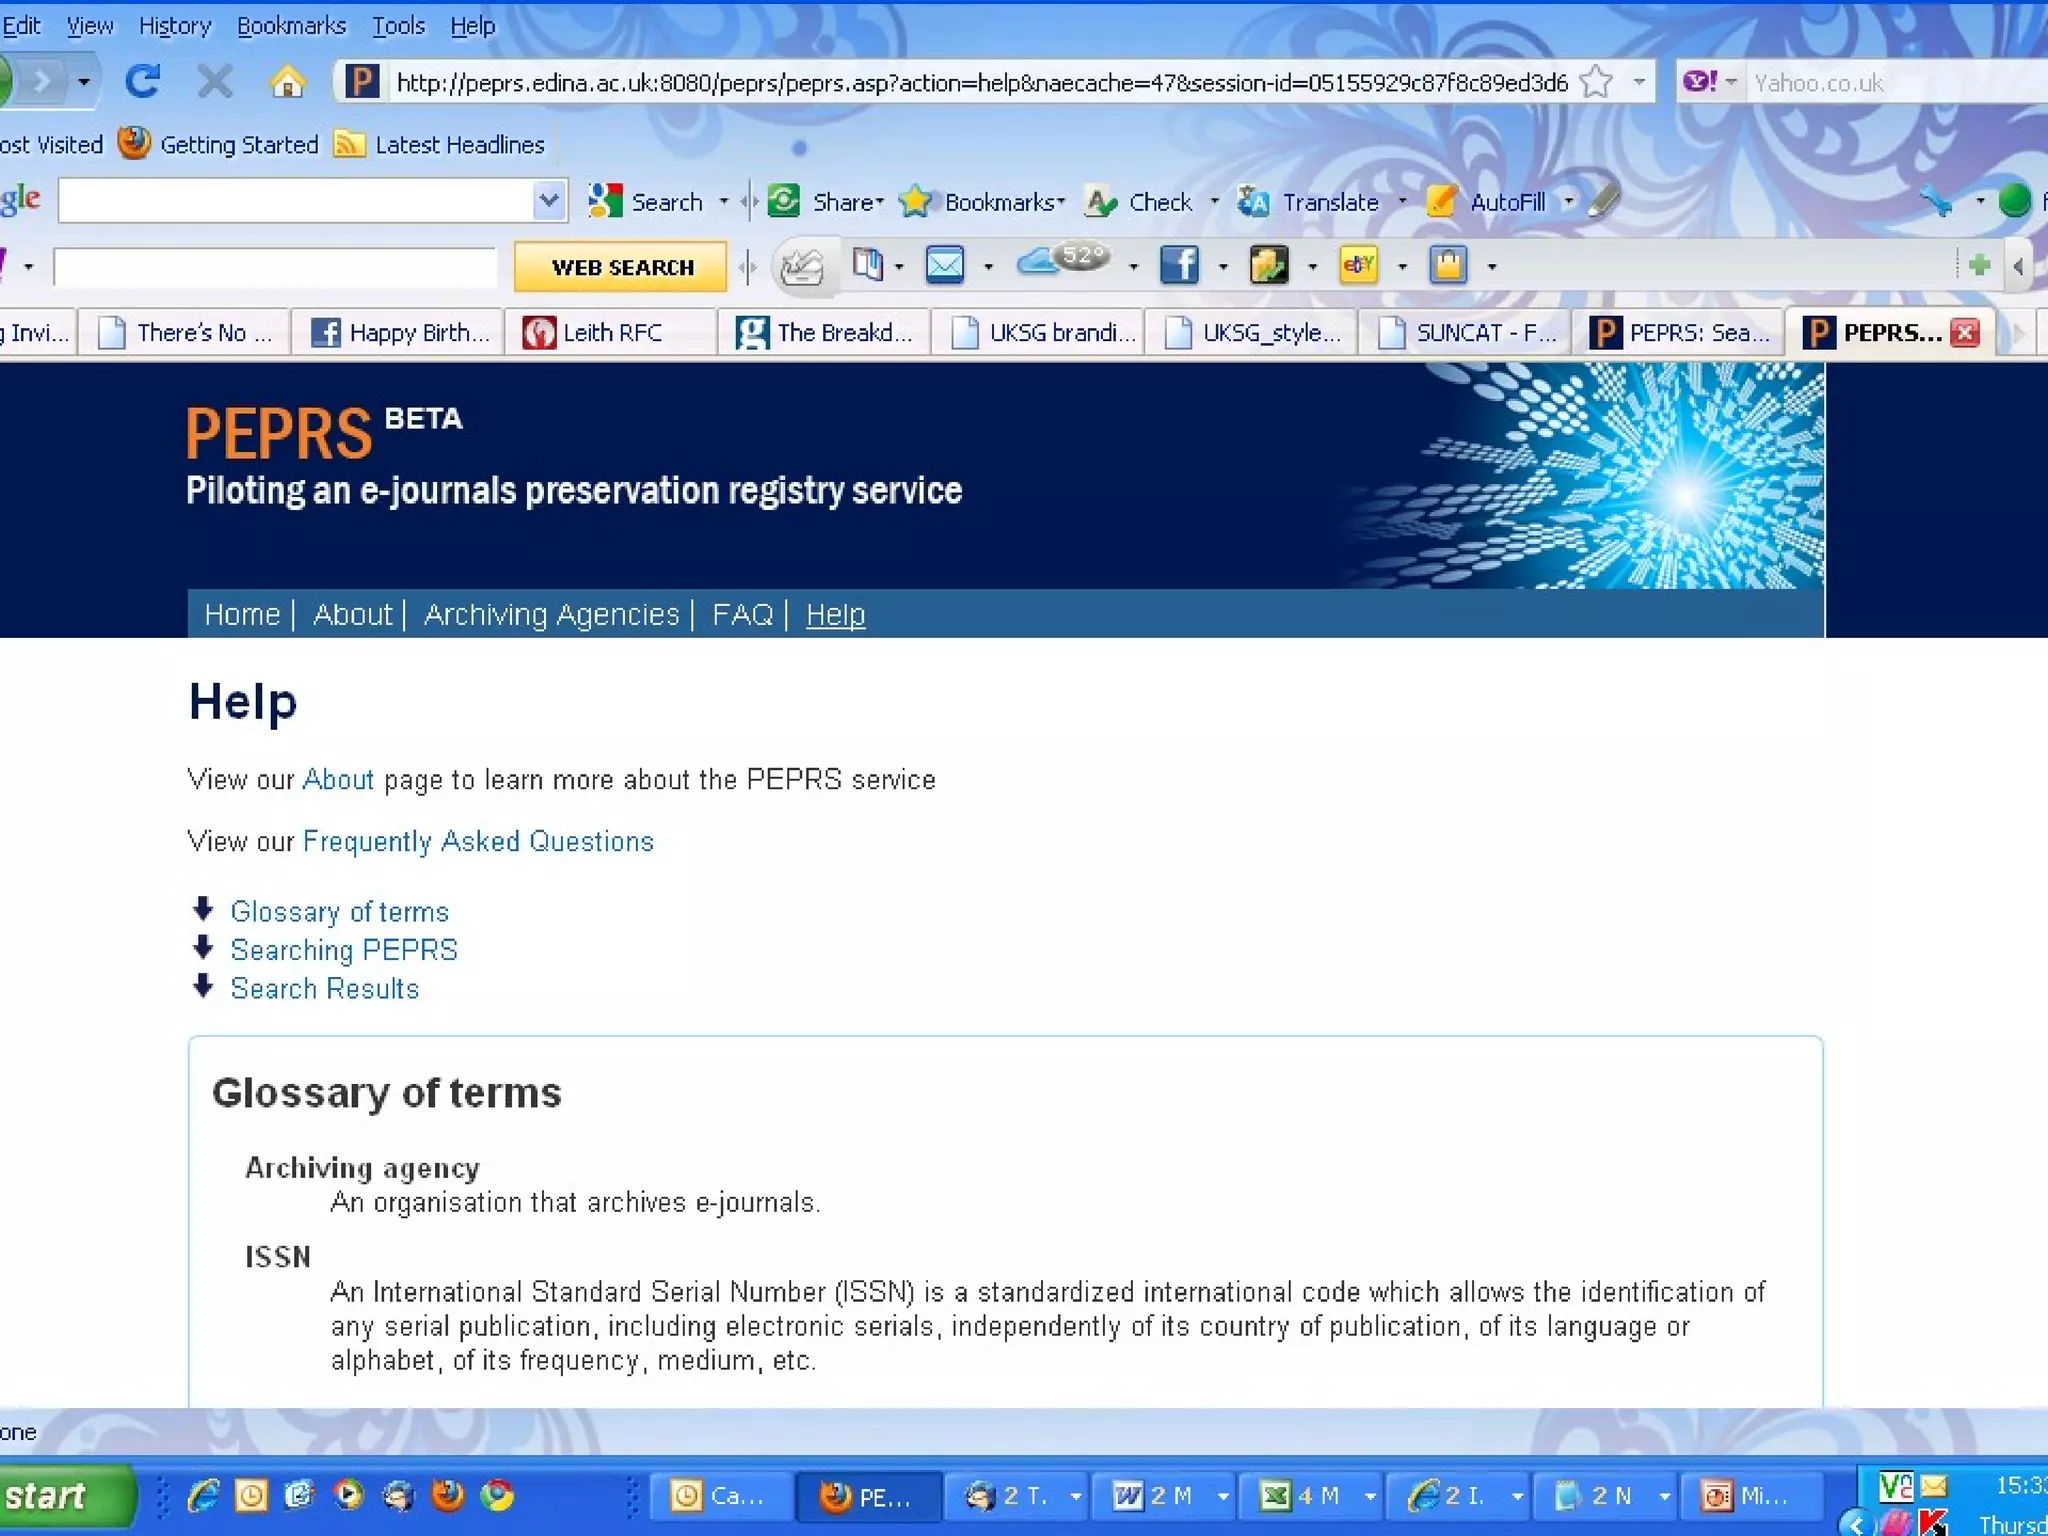The height and width of the screenshot is (1536, 2048).
Task: Click the eBay icon in toolbar
Action: pyautogui.click(x=1358, y=266)
